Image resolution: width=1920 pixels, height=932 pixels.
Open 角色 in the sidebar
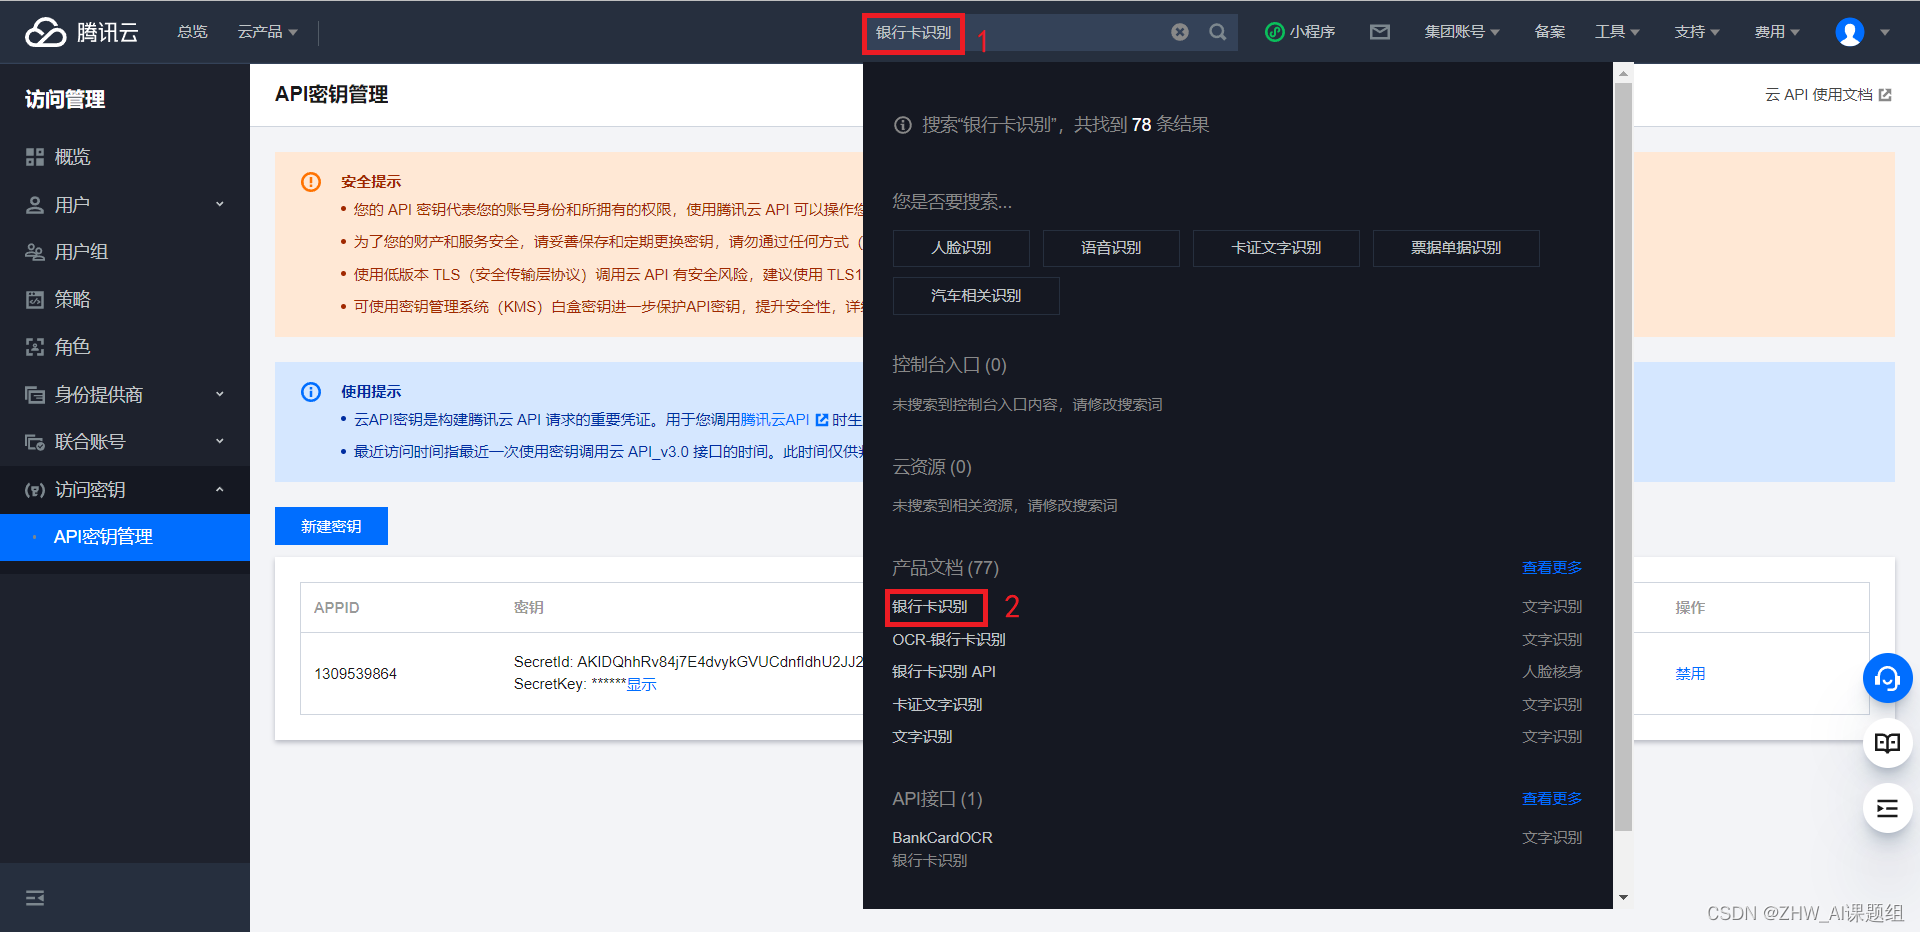point(125,347)
